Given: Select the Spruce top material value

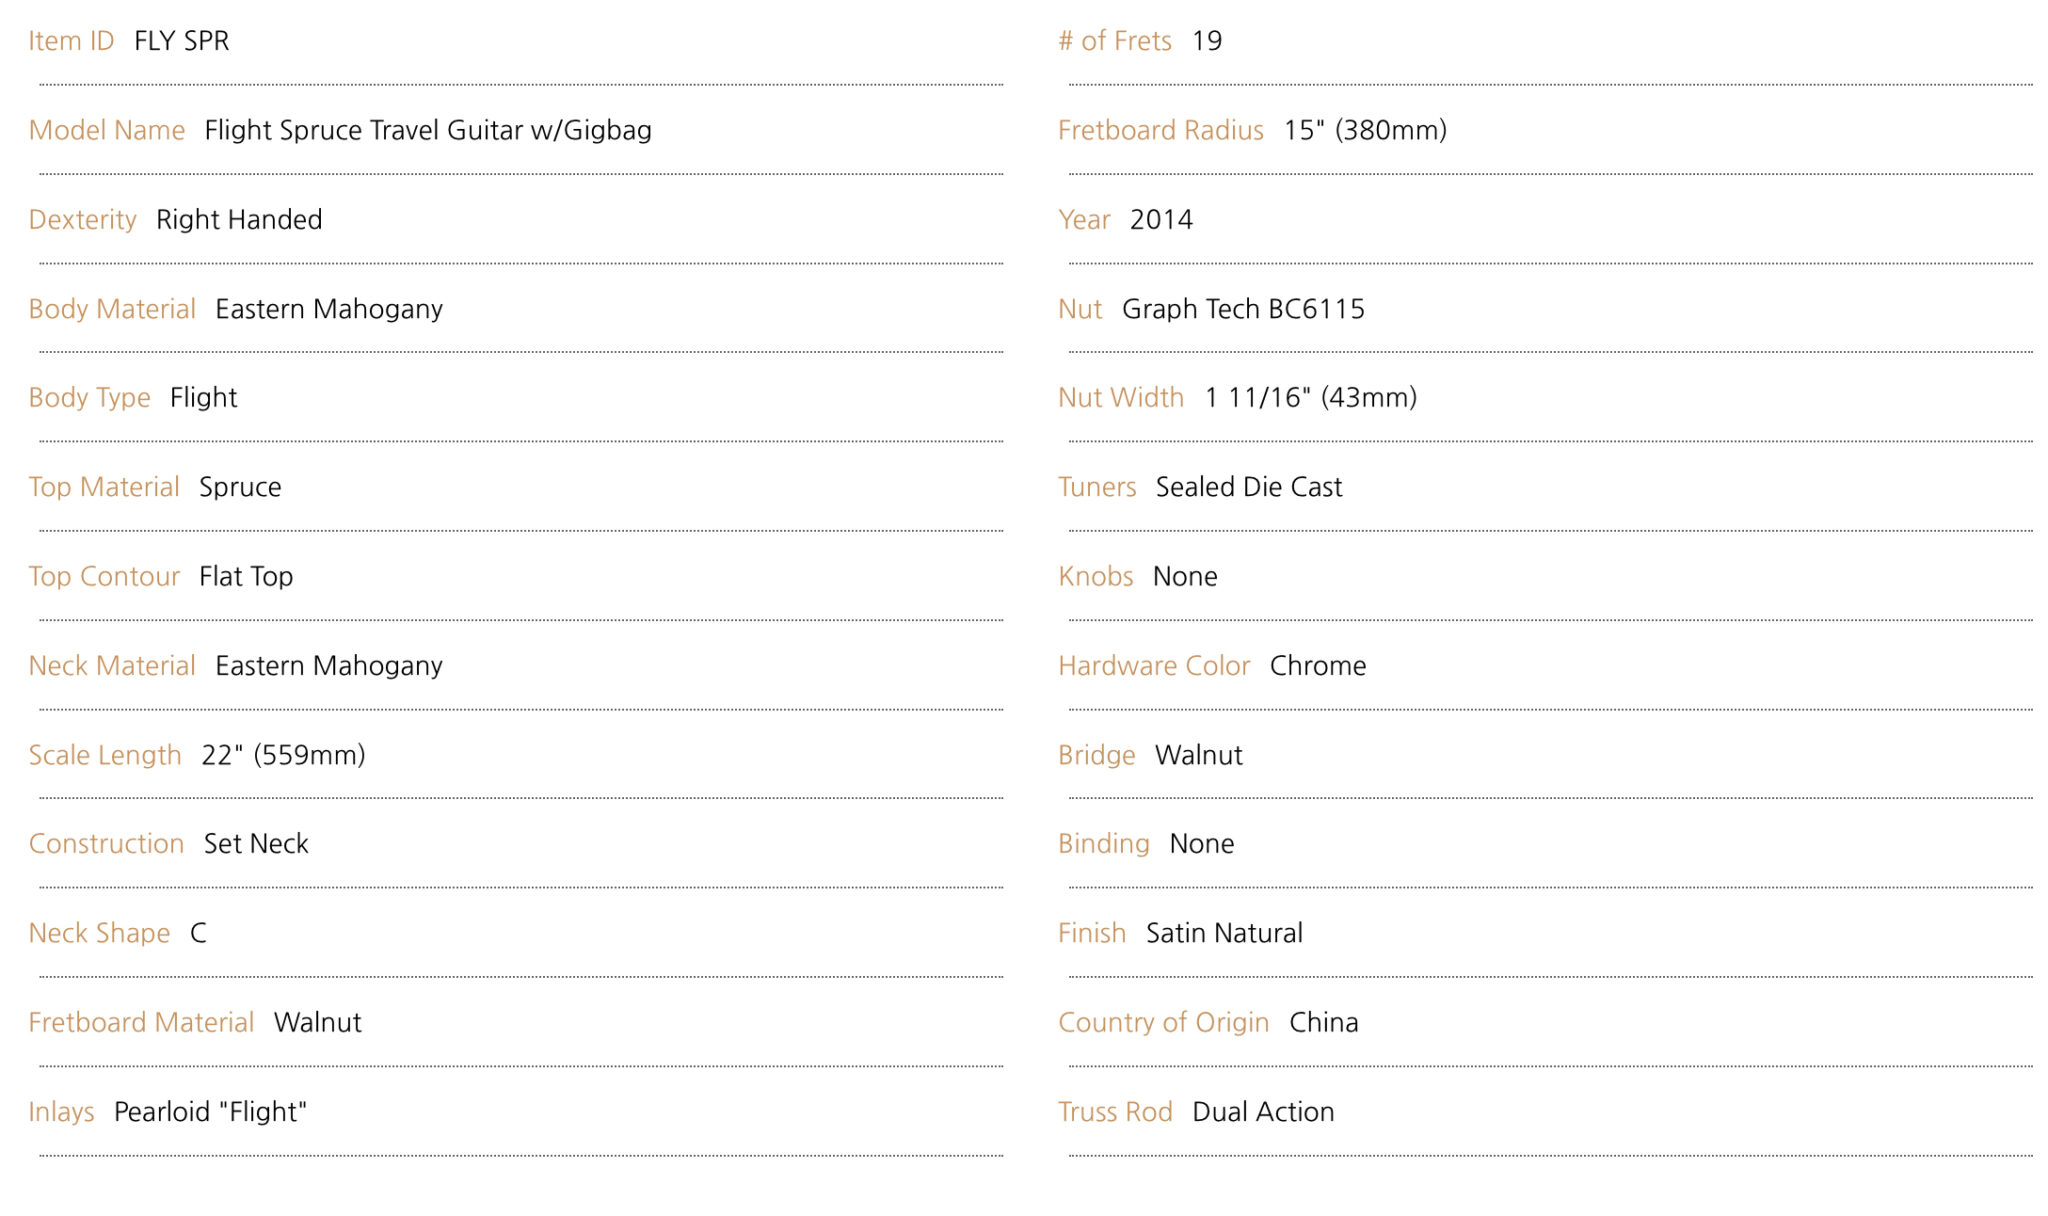Looking at the screenshot, I should [240, 487].
